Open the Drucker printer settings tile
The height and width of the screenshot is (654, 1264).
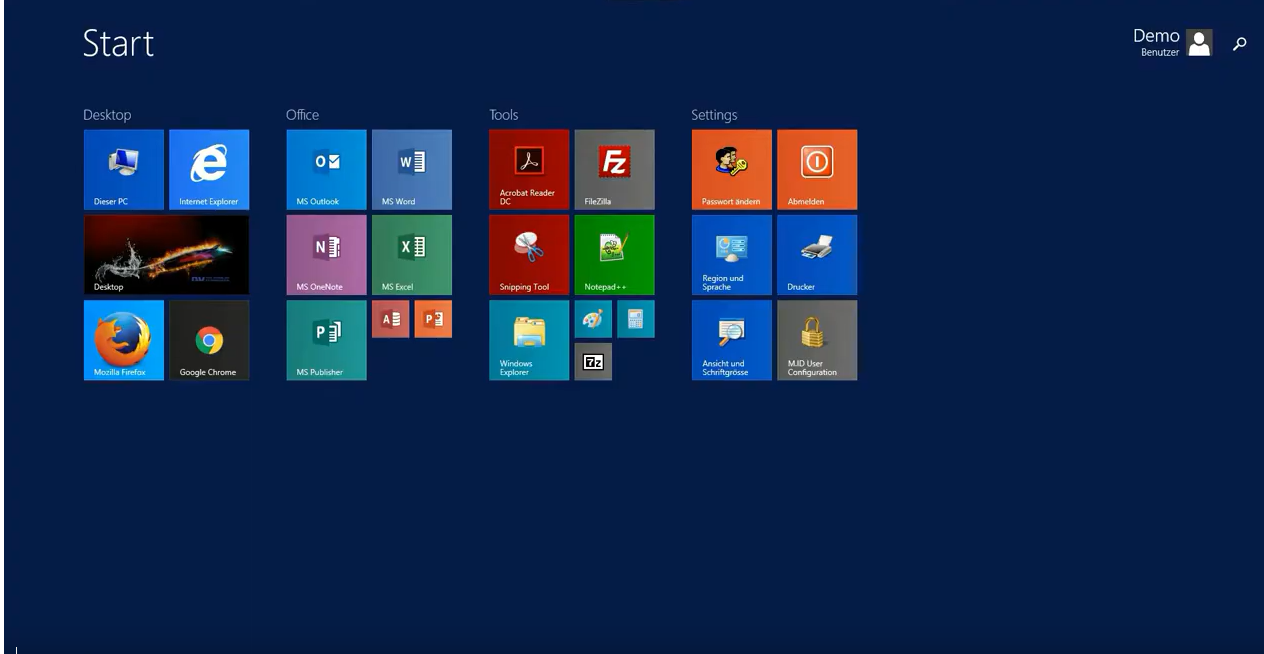point(817,254)
